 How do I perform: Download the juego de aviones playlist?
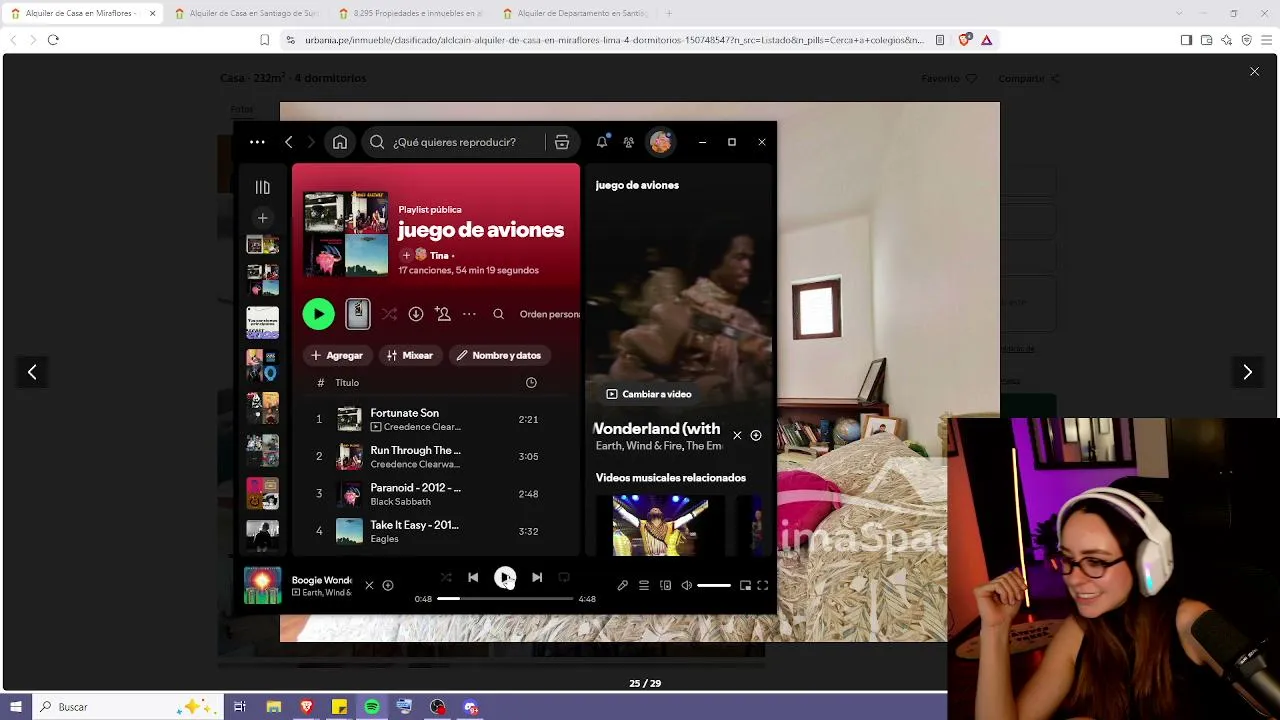(416, 314)
